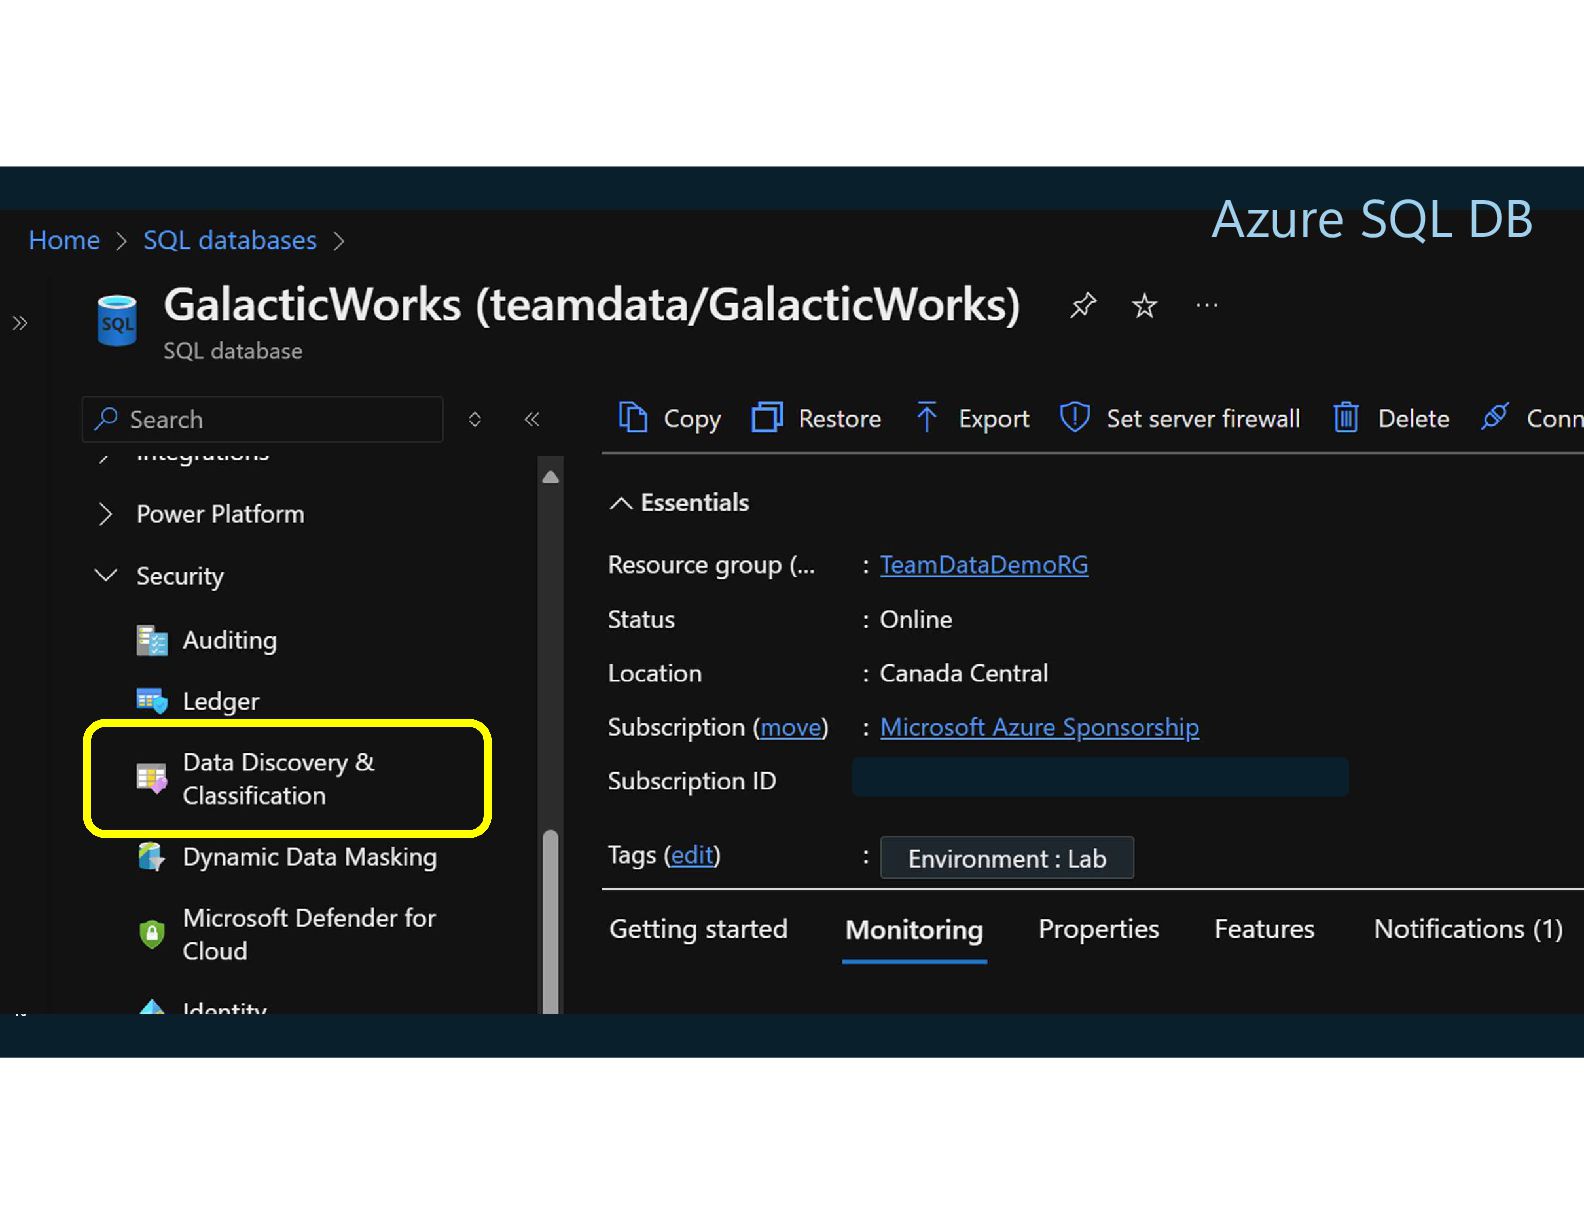Click the Environment : Lab tag

tap(1007, 858)
